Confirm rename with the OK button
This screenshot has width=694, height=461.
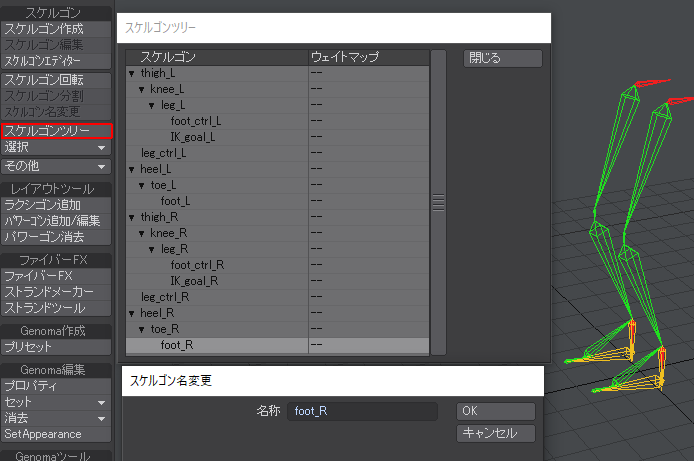pyautogui.click(x=496, y=411)
